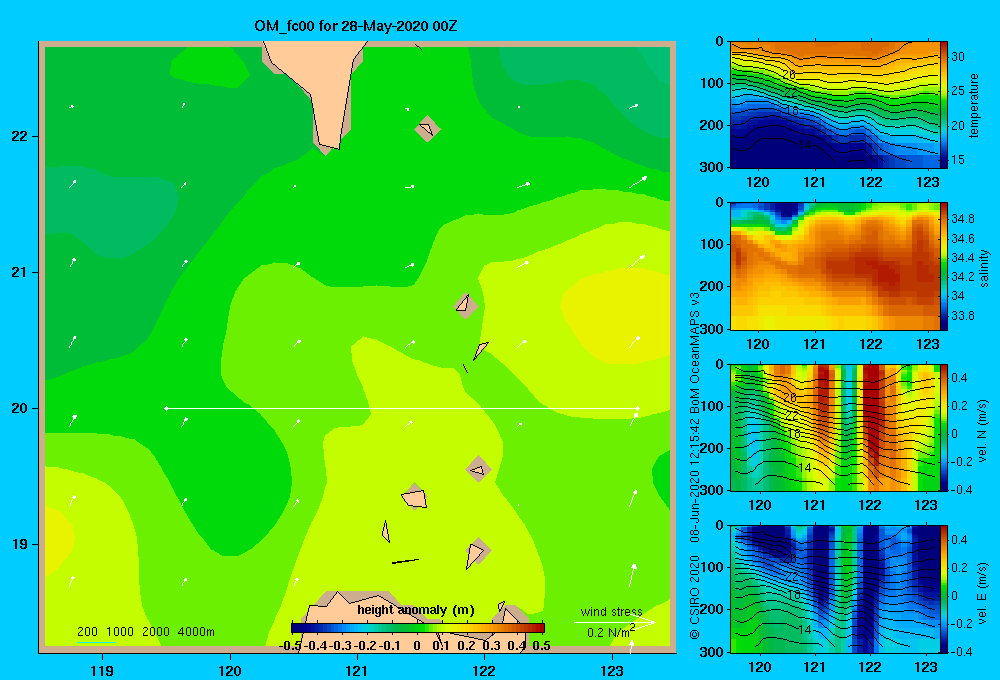Click latitude label "19" on the main map
The height and width of the screenshot is (680, 1000).
pyautogui.click(x=20, y=544)
